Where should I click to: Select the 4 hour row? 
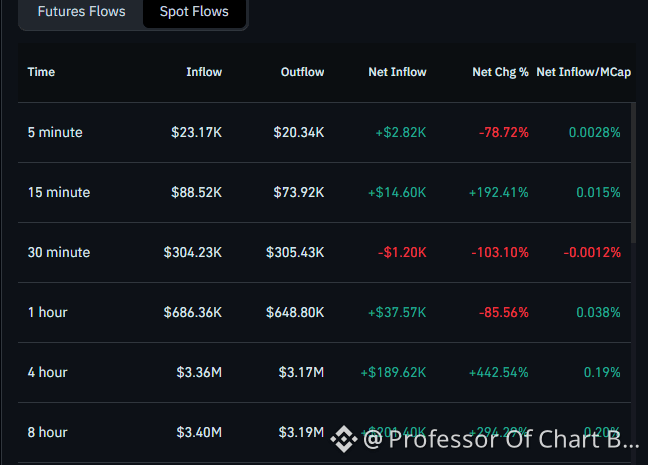[324, 372]
